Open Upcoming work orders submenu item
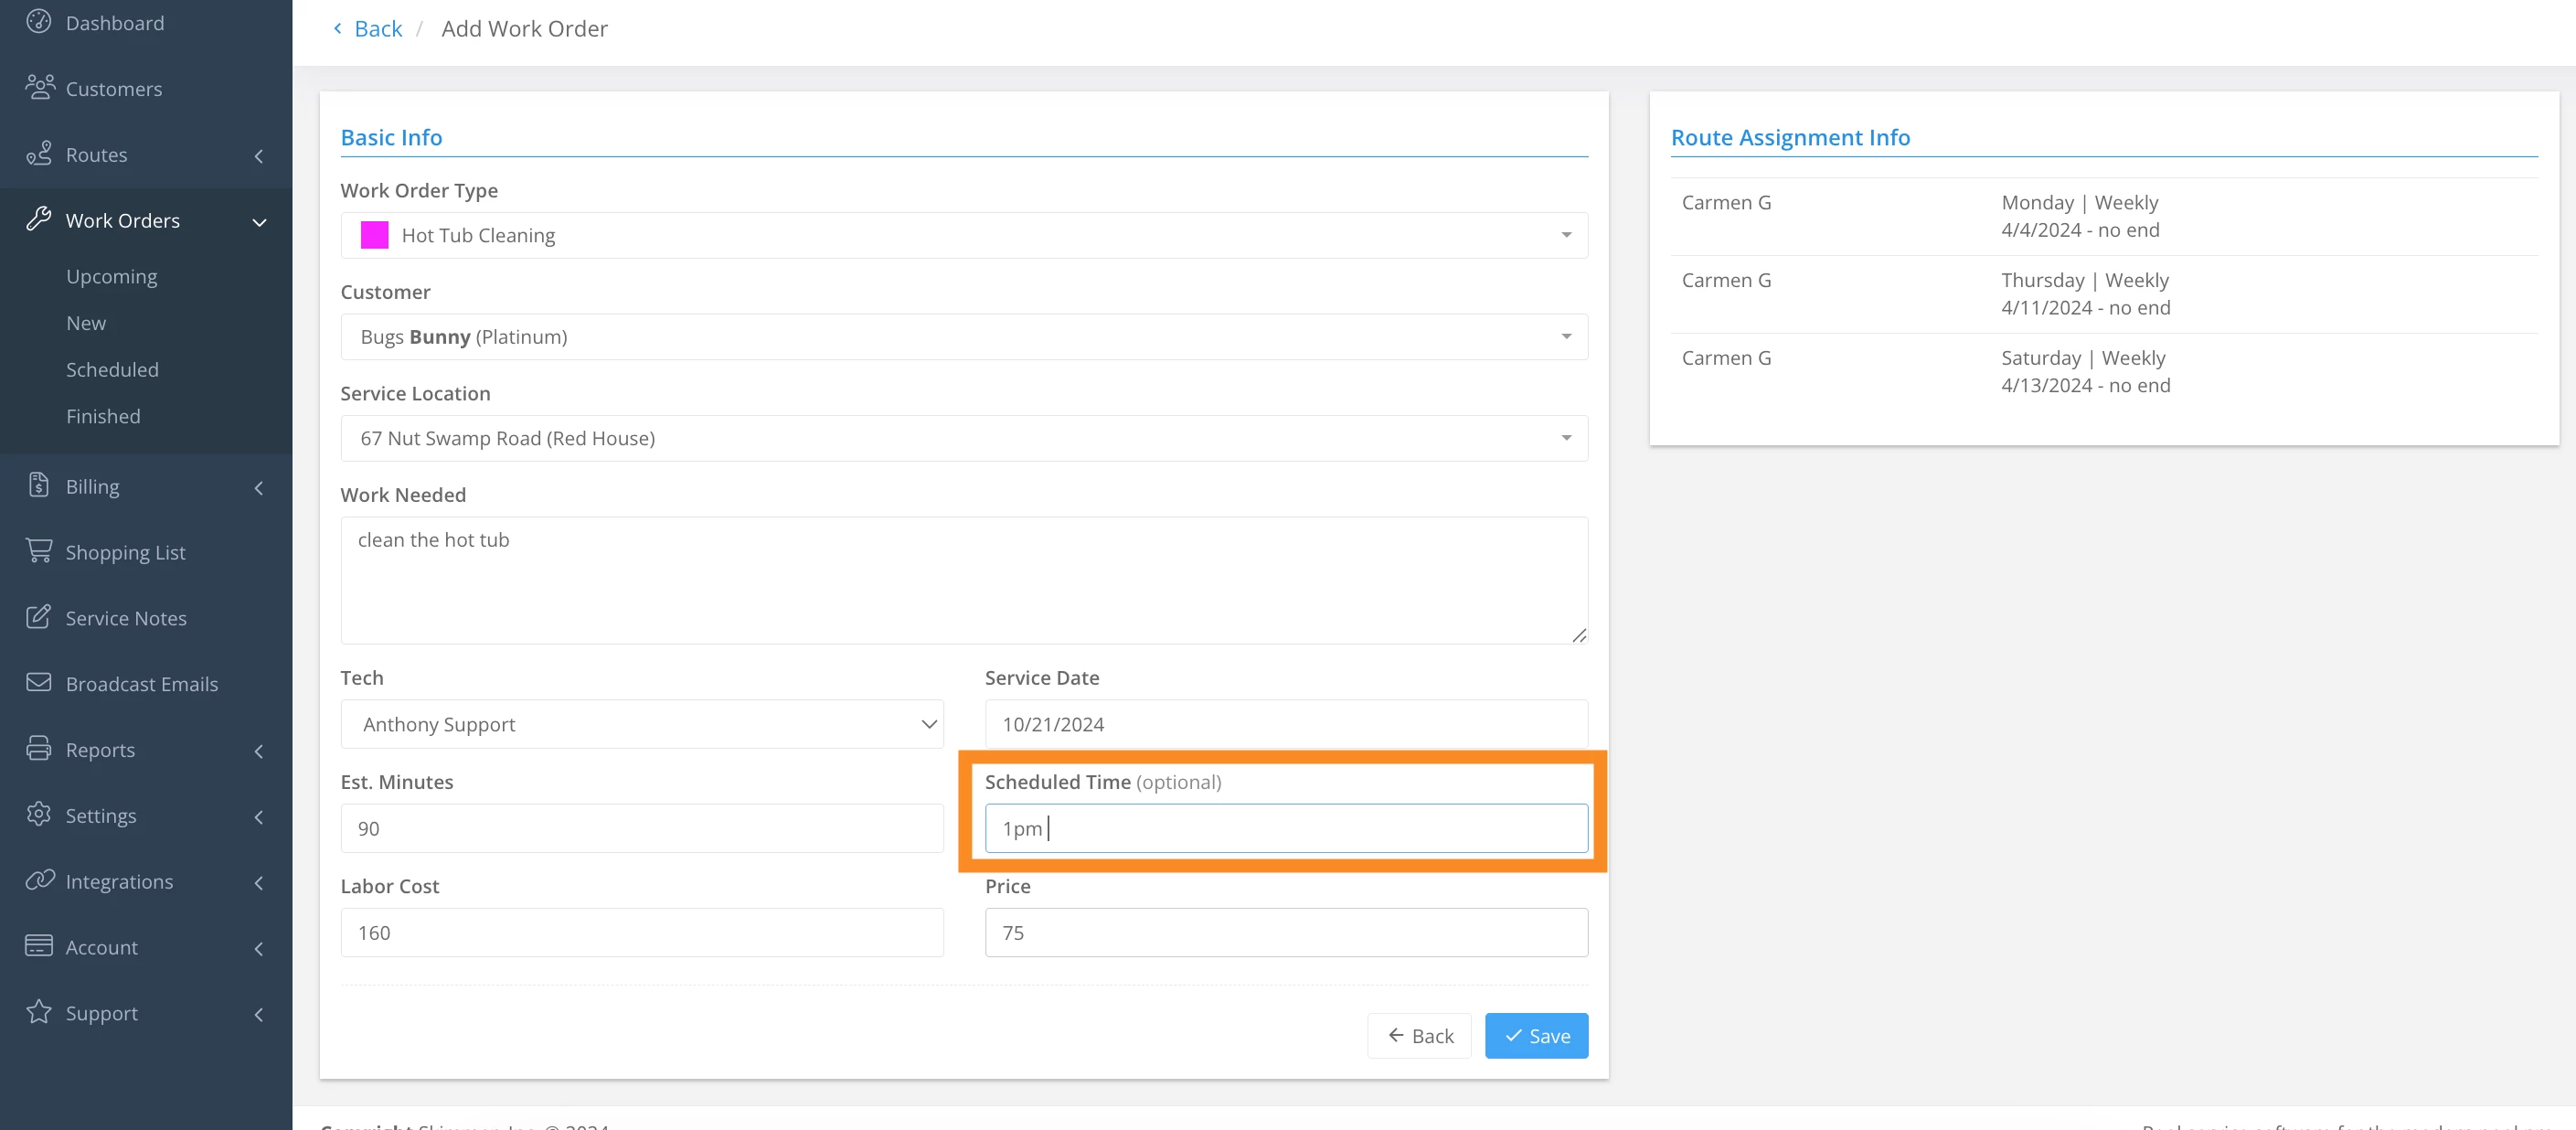Viewport: 2576px width, 1130px height. click(111, 276)
